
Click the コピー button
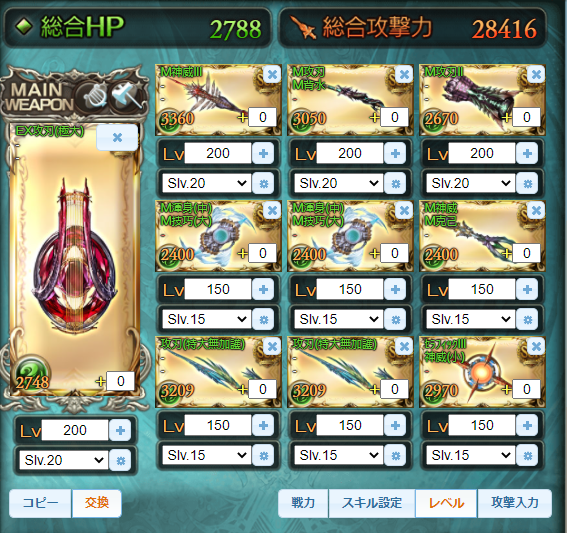40,503
